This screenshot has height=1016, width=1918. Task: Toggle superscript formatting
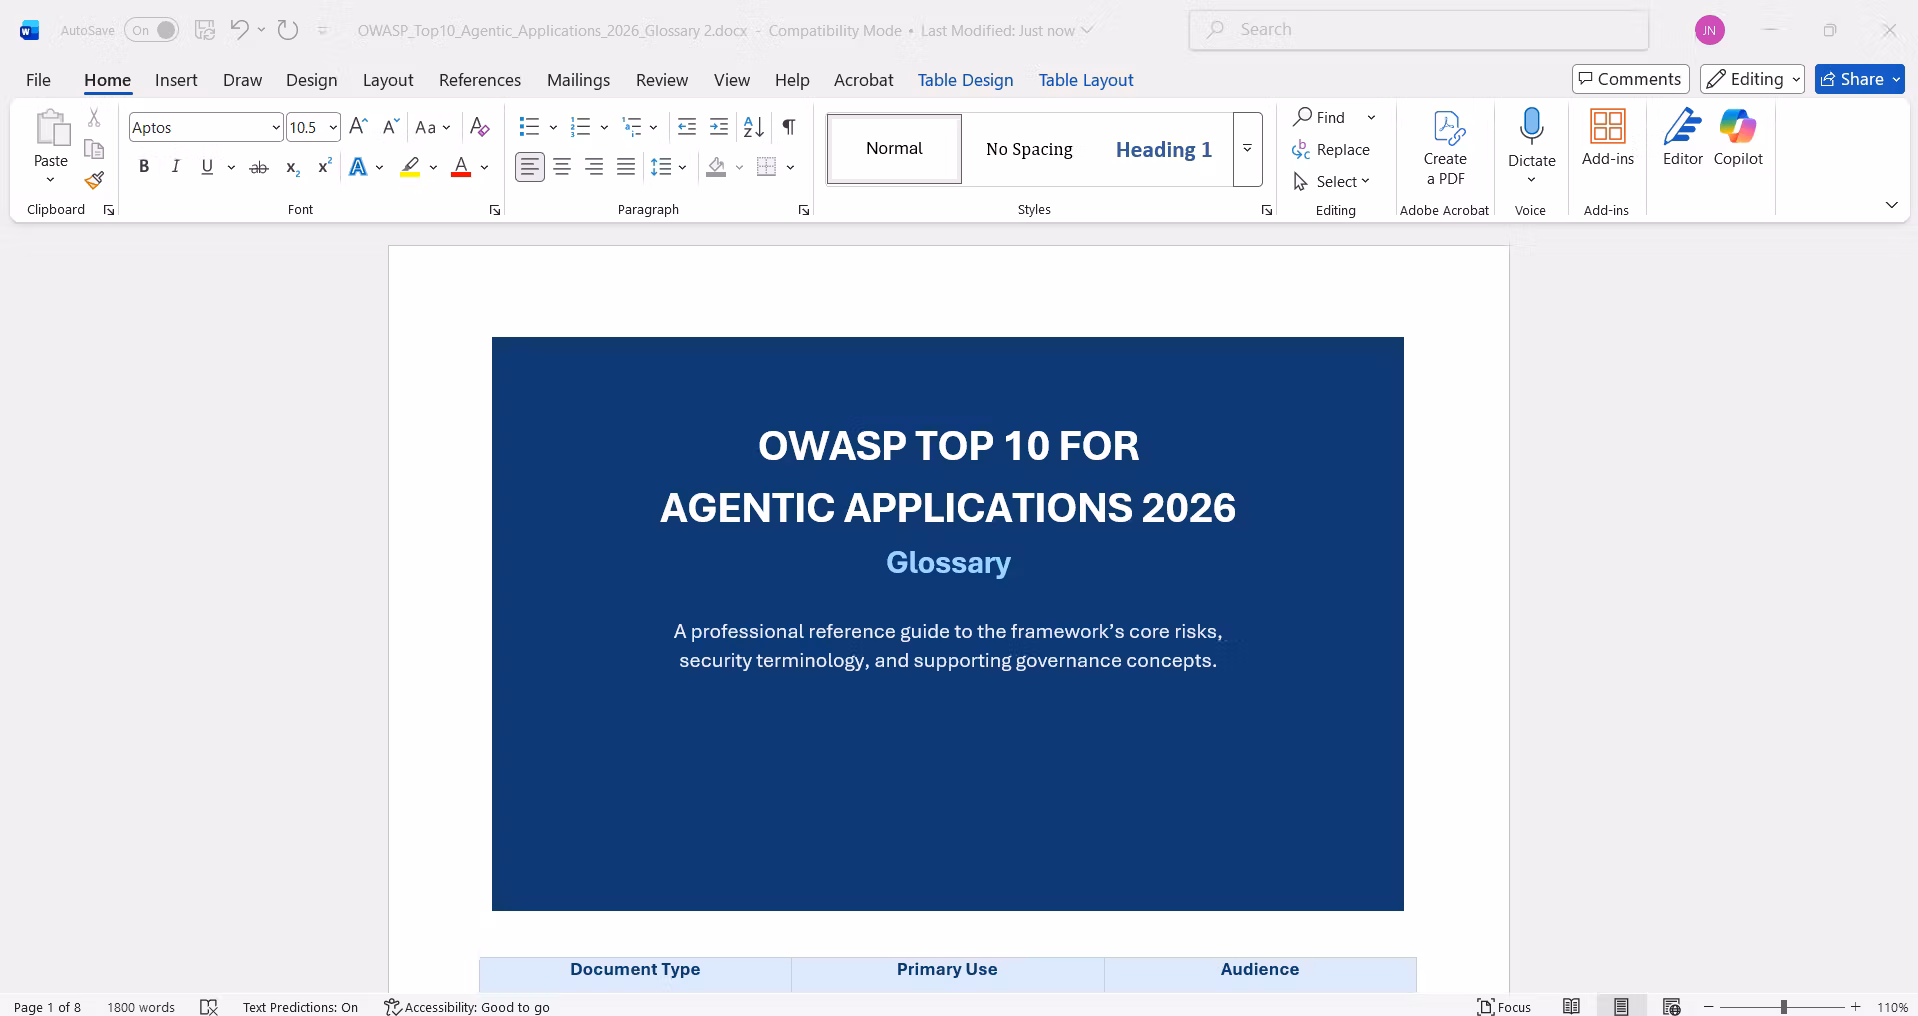tap(324, 167)
